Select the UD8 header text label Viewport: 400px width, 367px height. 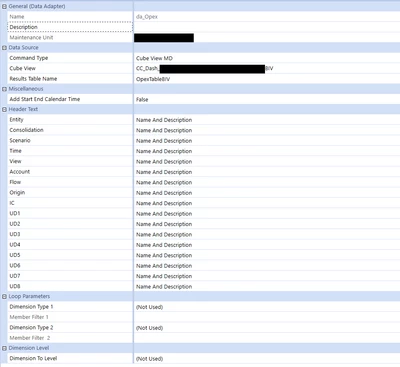[15, 286]
